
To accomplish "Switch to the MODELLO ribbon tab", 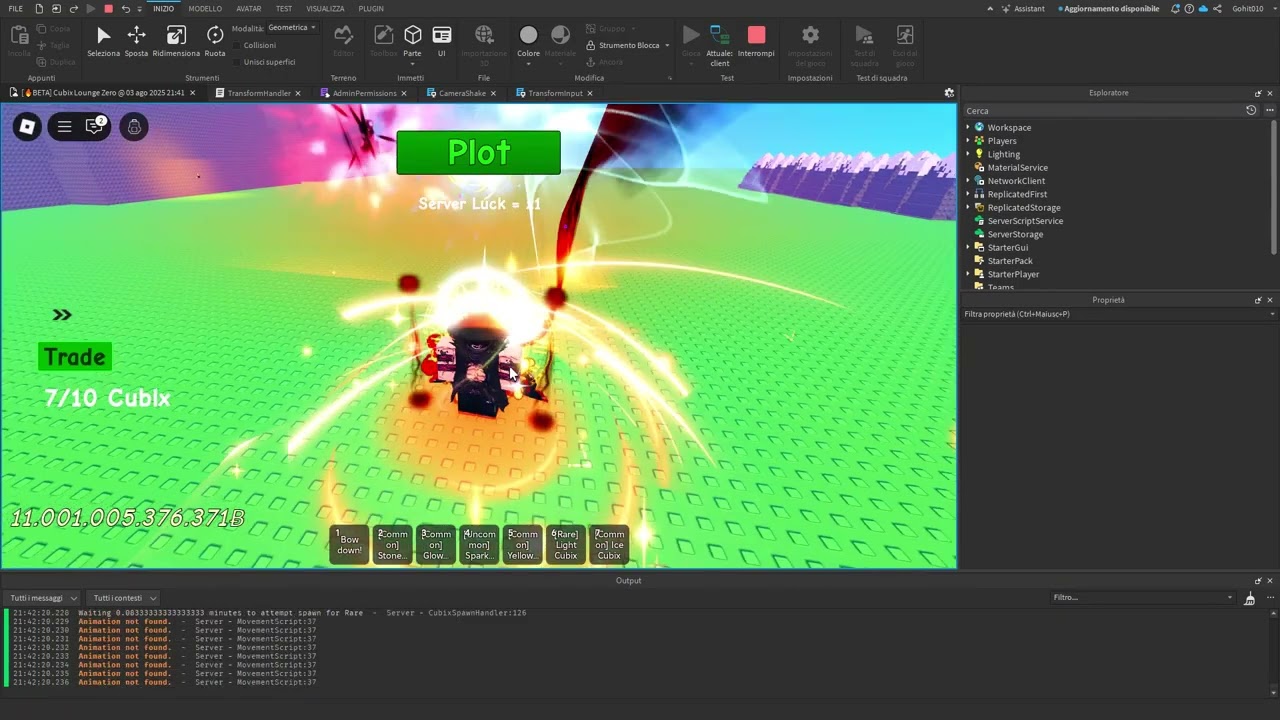I will point(205,9).
